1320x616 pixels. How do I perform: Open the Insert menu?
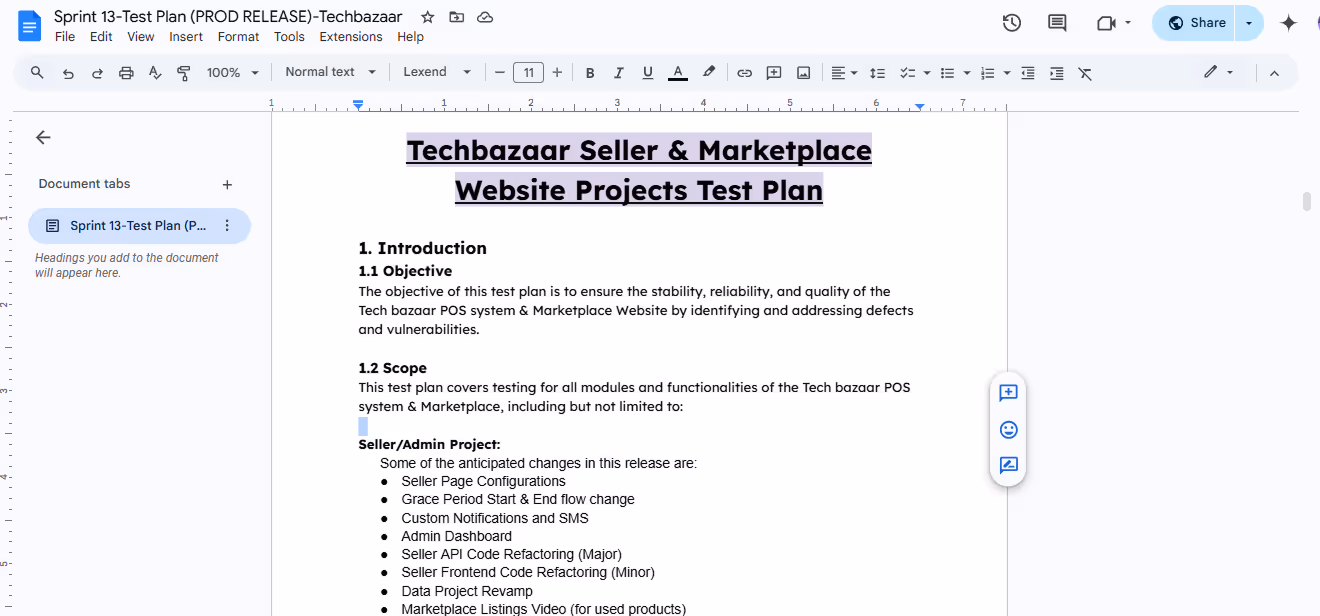point(186,37)
